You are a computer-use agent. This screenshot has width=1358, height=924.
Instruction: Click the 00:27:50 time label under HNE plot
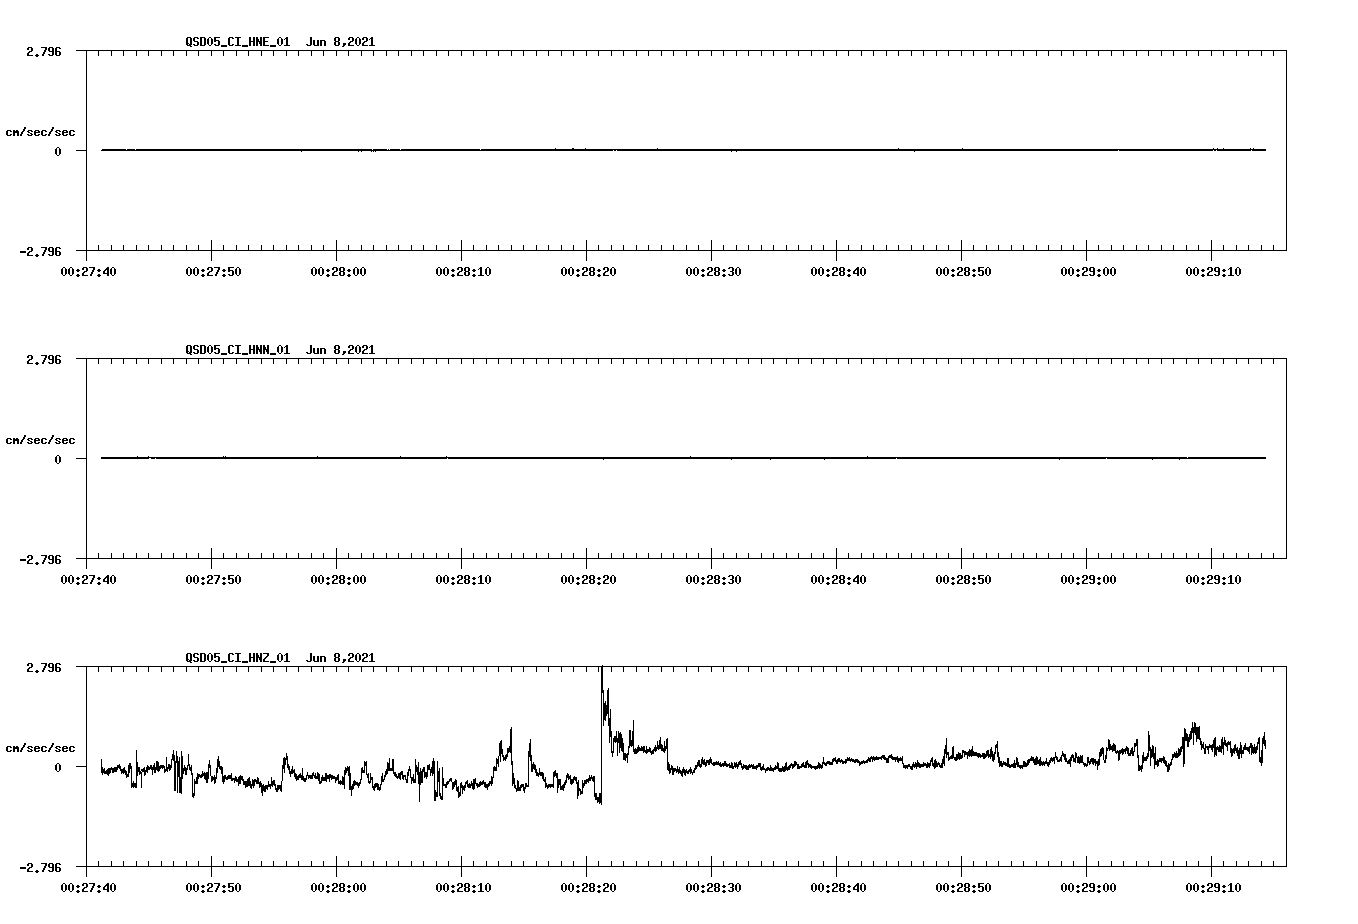(x=213, y=271)
